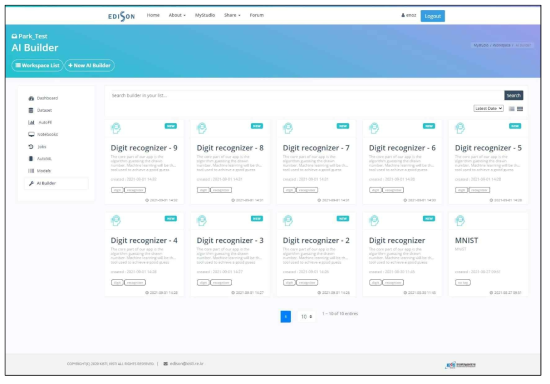The height and width of the screenshot is (384, 550).
Task: Click the first tag on Digit recognizer - 9
Action: (117, 190)
